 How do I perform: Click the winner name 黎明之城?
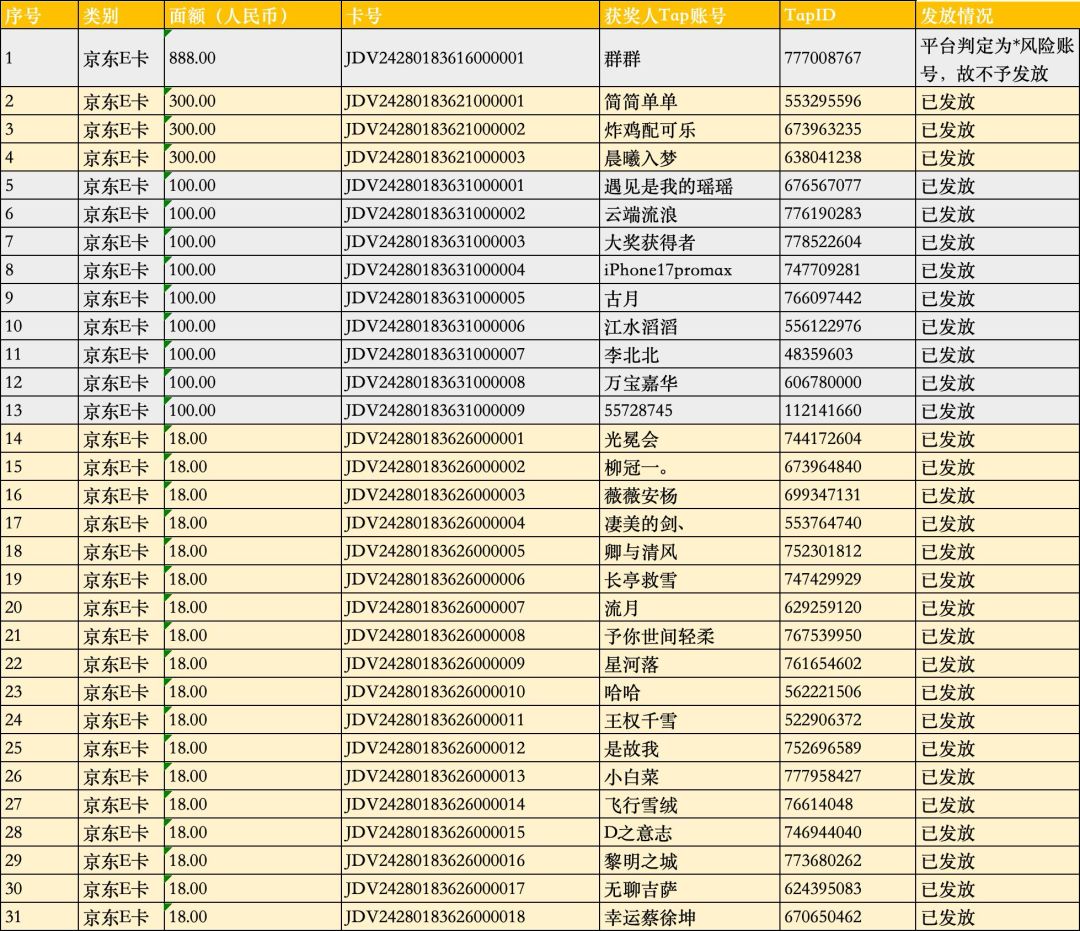(x=641, y=861)
